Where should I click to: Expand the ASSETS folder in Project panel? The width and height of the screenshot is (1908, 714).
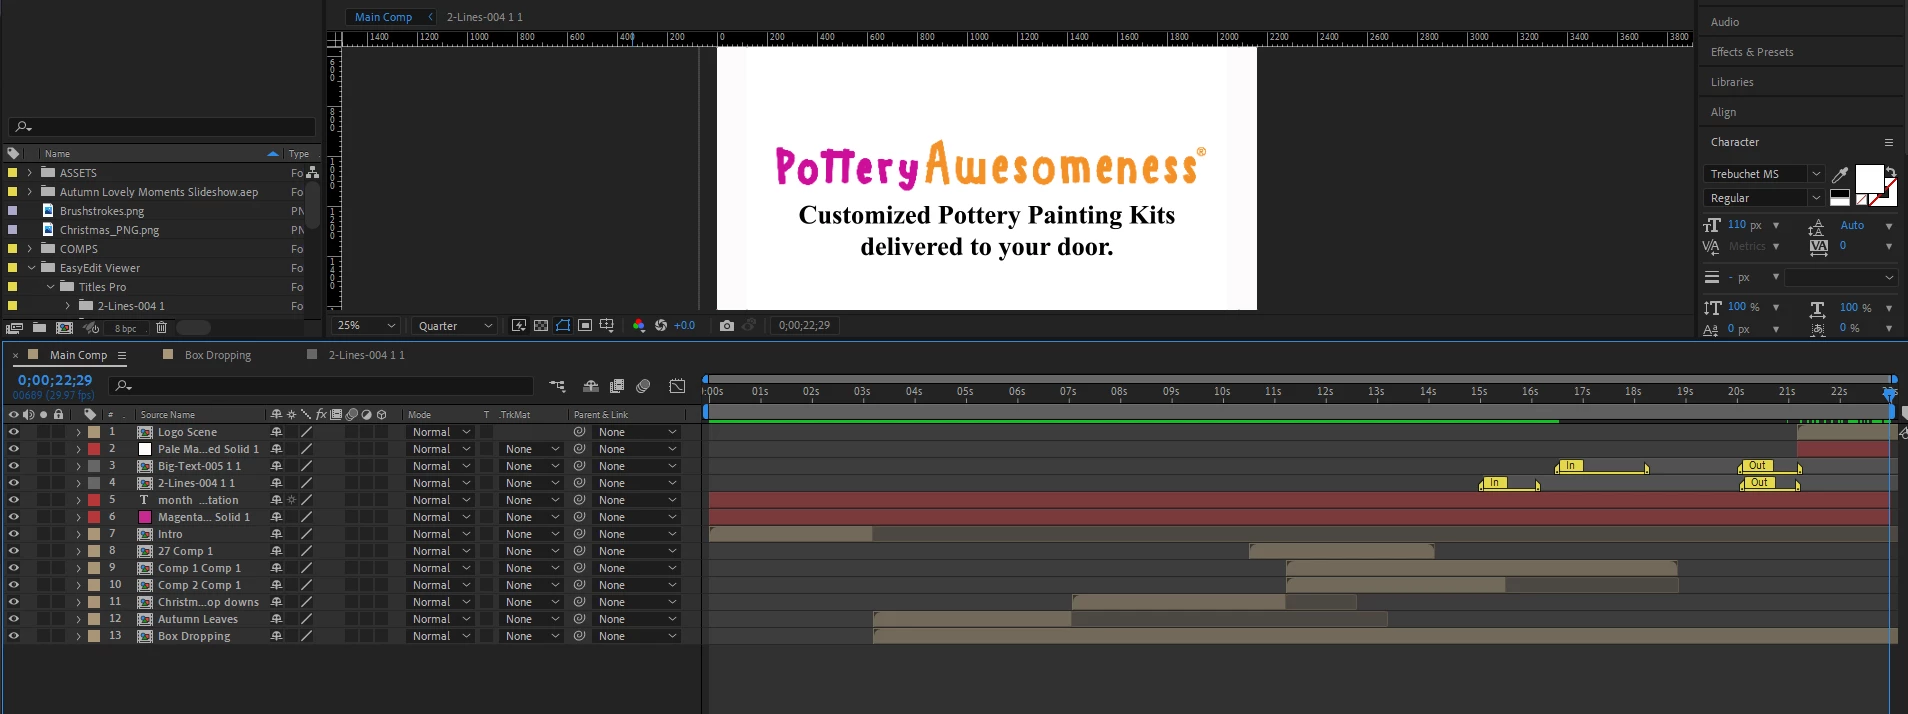30,173
